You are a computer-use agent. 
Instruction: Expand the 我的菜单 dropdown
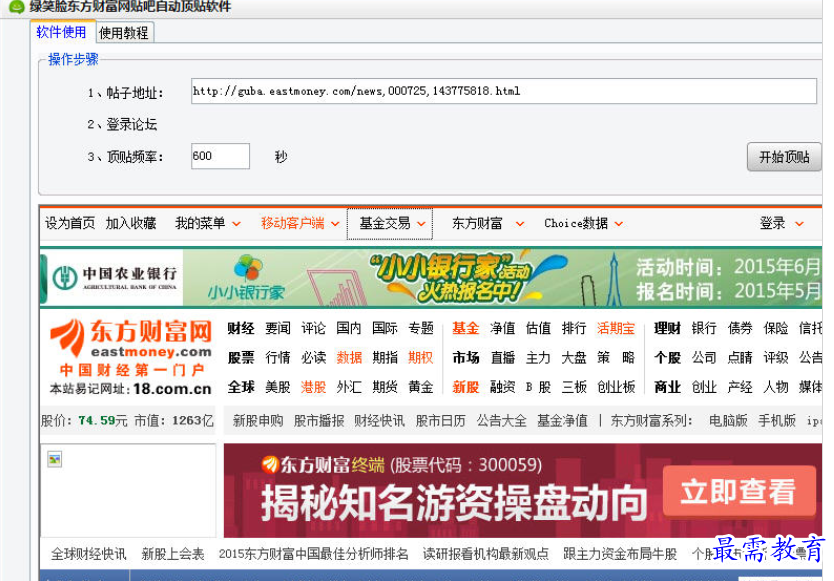point(208,223)
